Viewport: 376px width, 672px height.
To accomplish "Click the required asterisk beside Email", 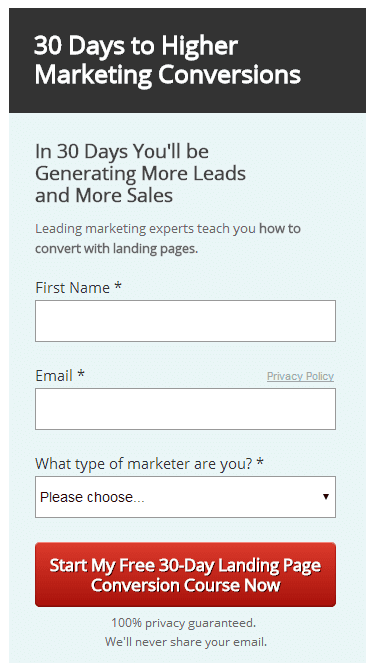I will pyautogui.click(x=81, y=374).
